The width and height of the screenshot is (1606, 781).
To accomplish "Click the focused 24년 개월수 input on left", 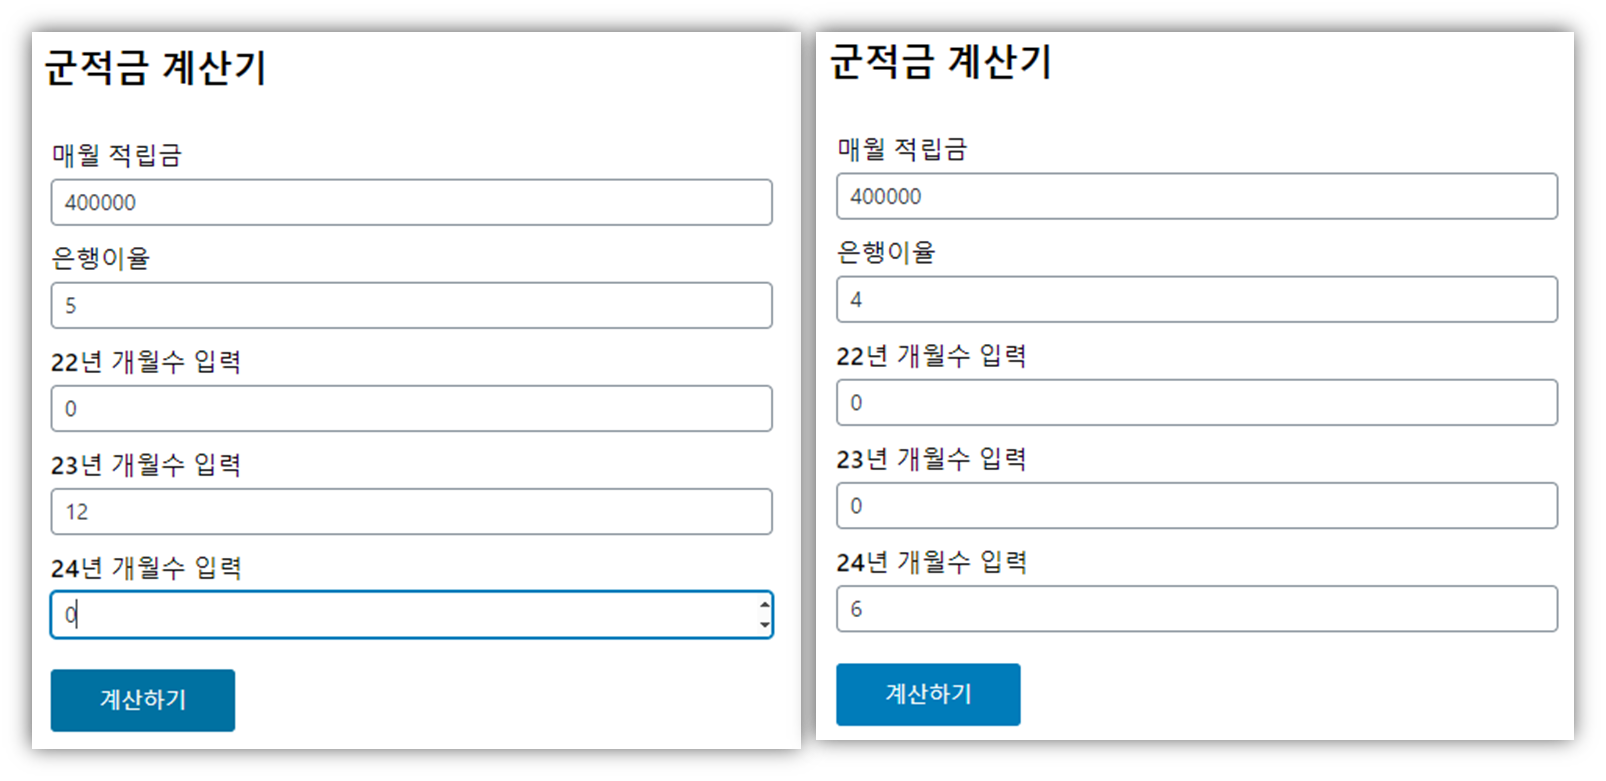I will point(400,615).
